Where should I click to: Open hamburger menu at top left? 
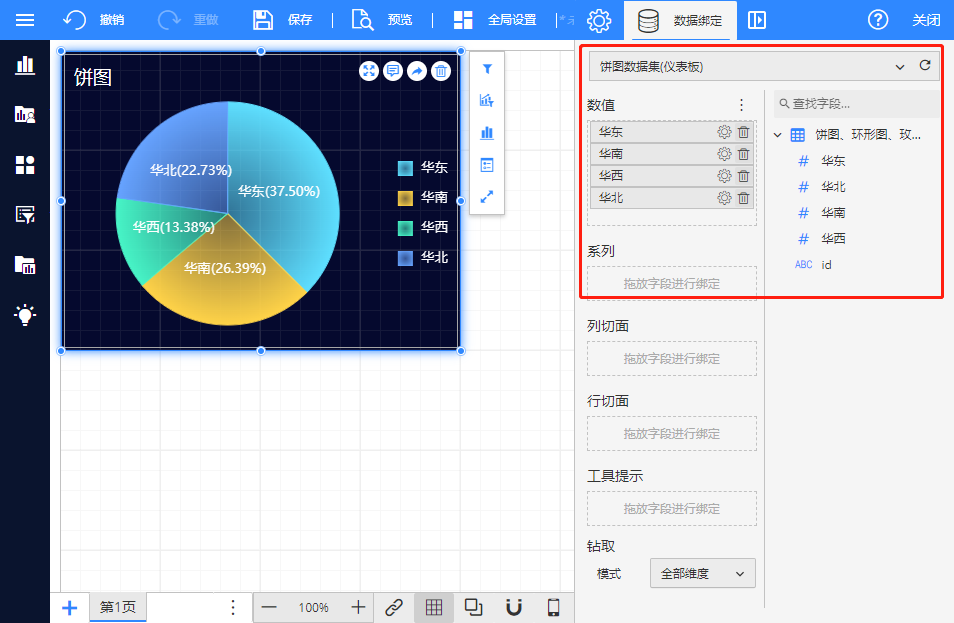[25, 20]
